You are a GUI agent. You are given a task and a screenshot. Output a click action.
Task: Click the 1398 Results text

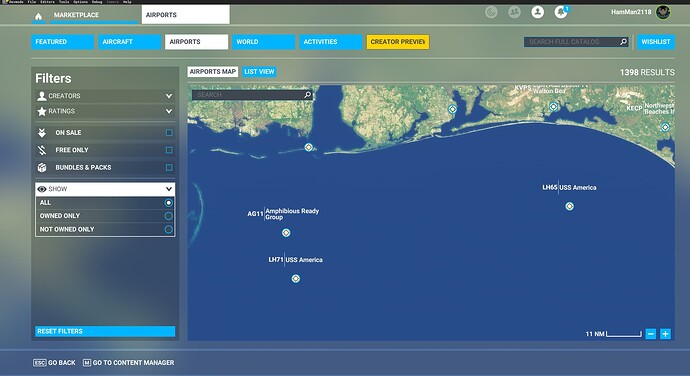[x=647, y=72]
